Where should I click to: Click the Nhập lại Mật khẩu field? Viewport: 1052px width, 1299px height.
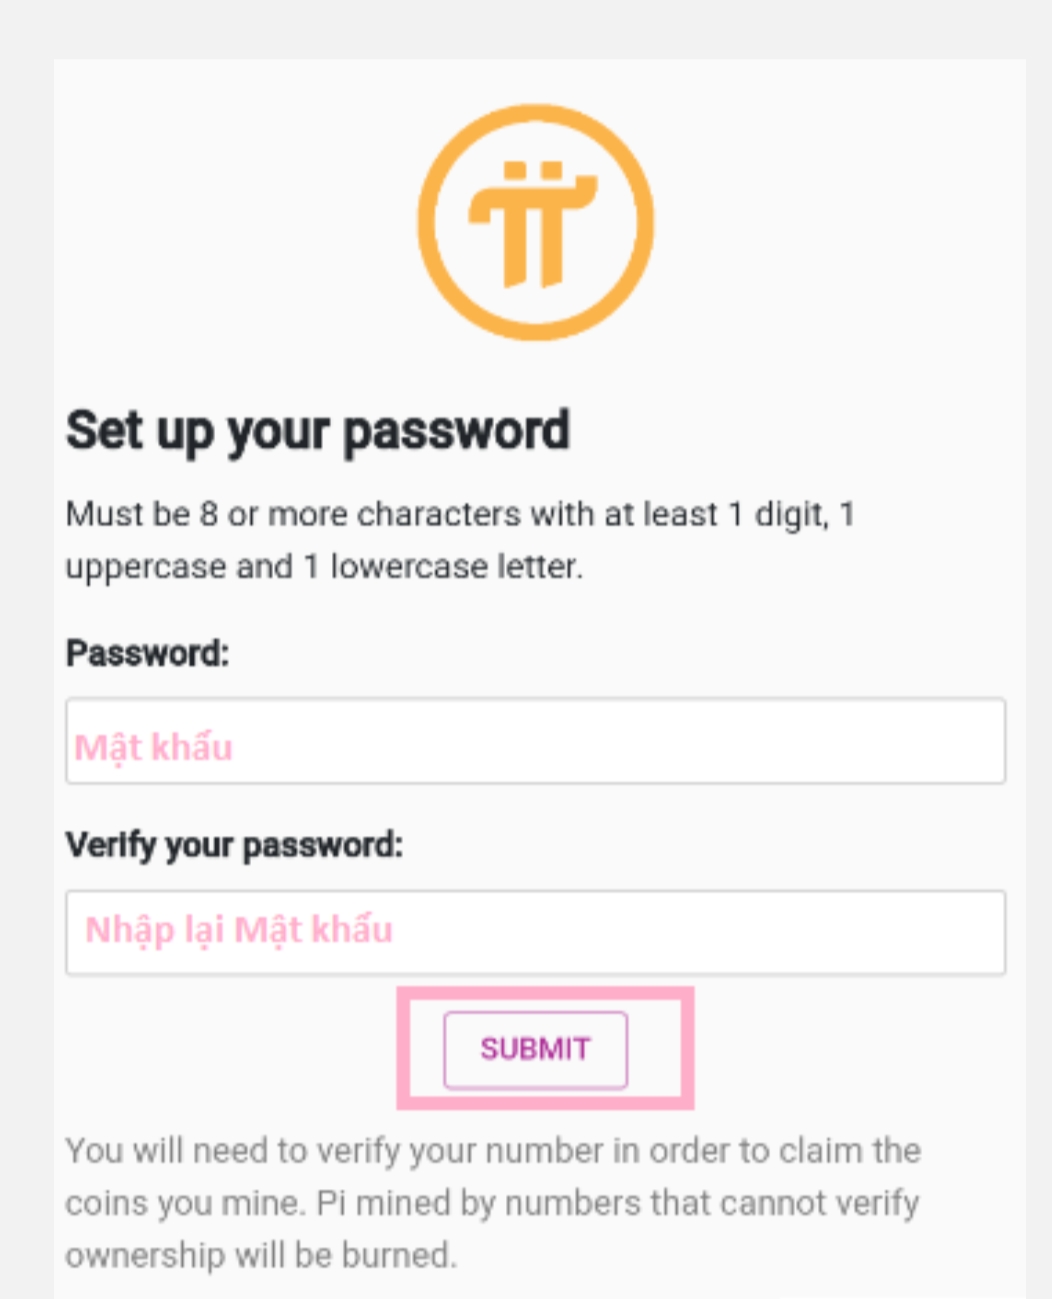[535, 932]
